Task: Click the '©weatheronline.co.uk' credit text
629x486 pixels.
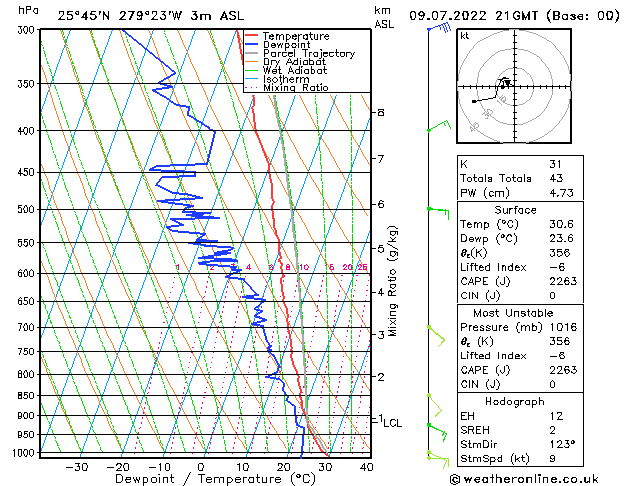Action: tap(524, 479)
